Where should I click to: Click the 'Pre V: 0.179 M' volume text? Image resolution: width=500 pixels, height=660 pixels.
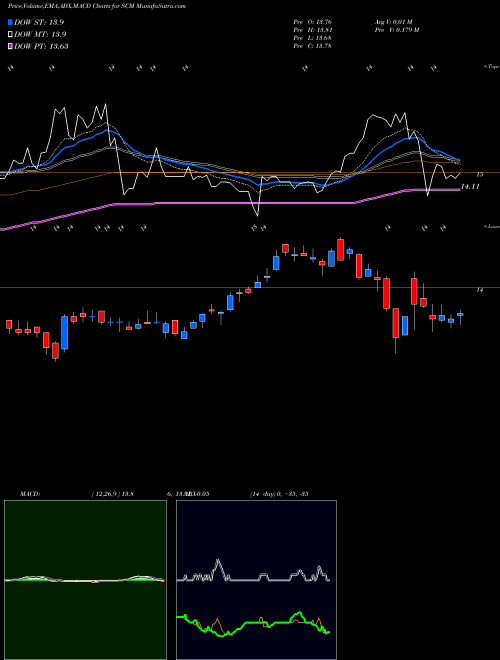point(396,29)
